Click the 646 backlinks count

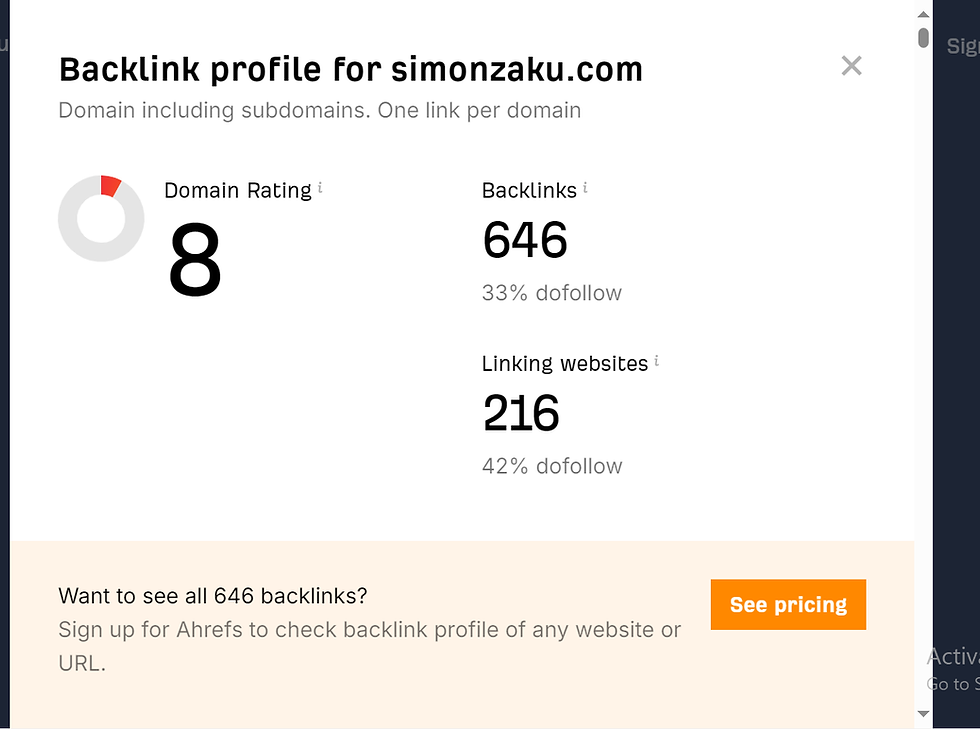[524, 240]
